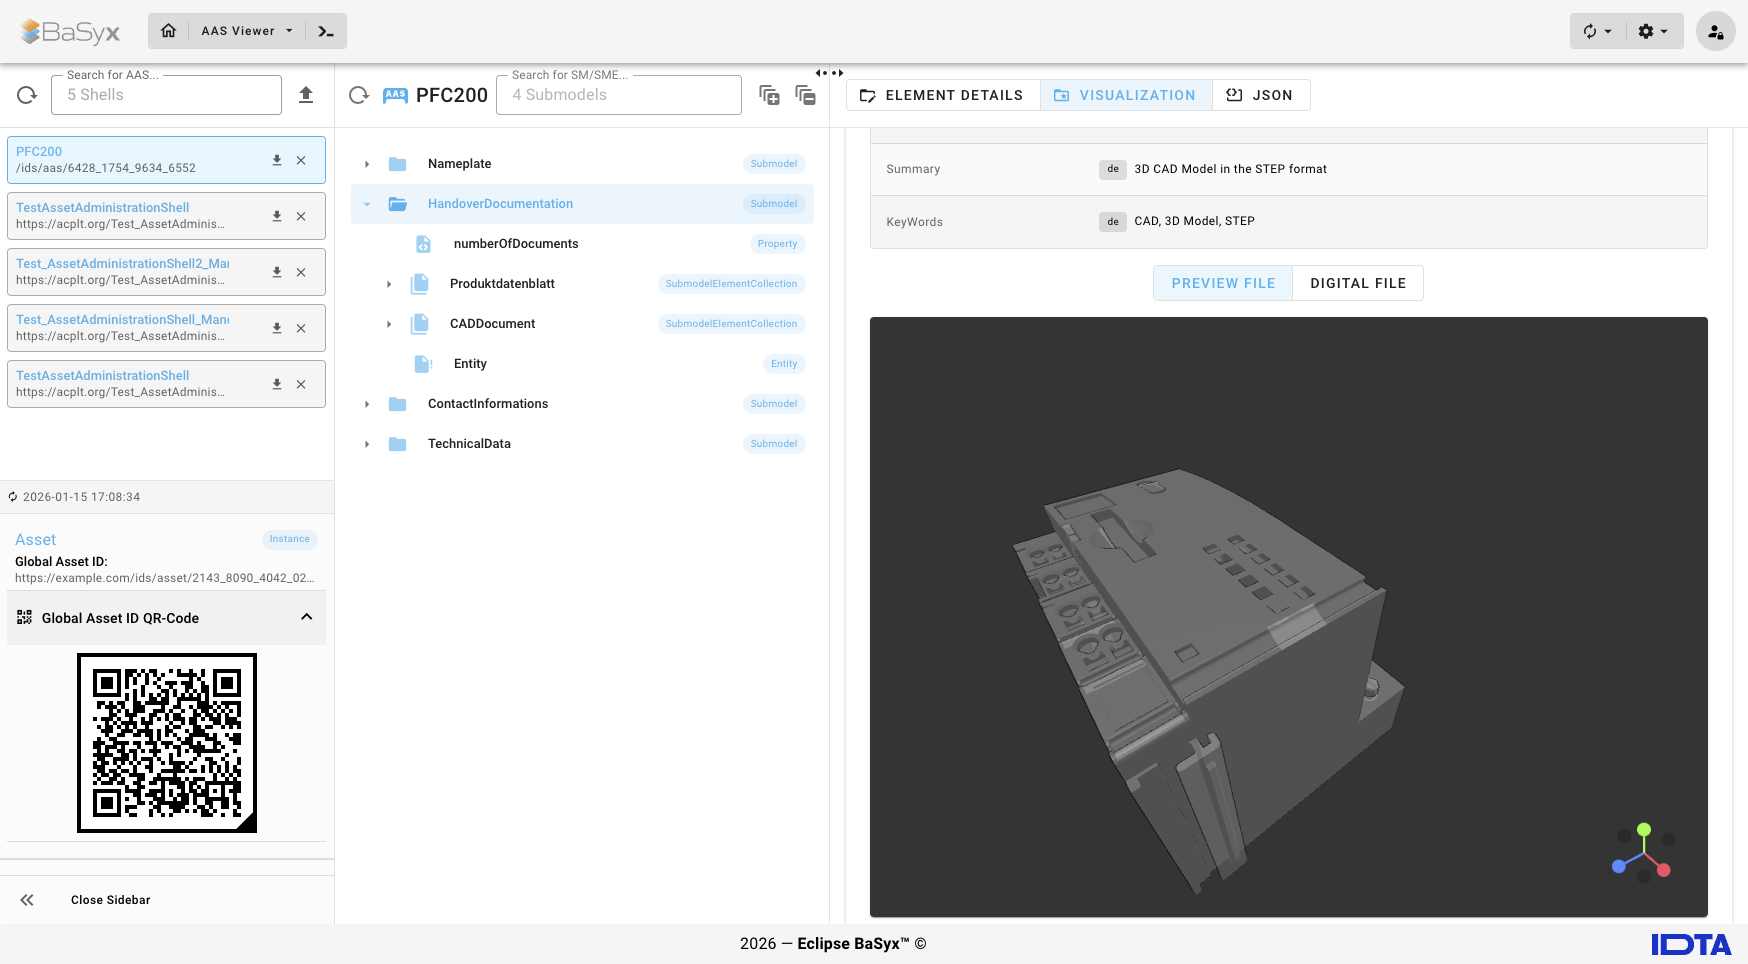
Task: Upload a new AAS file
Action: tap(306, 94)
